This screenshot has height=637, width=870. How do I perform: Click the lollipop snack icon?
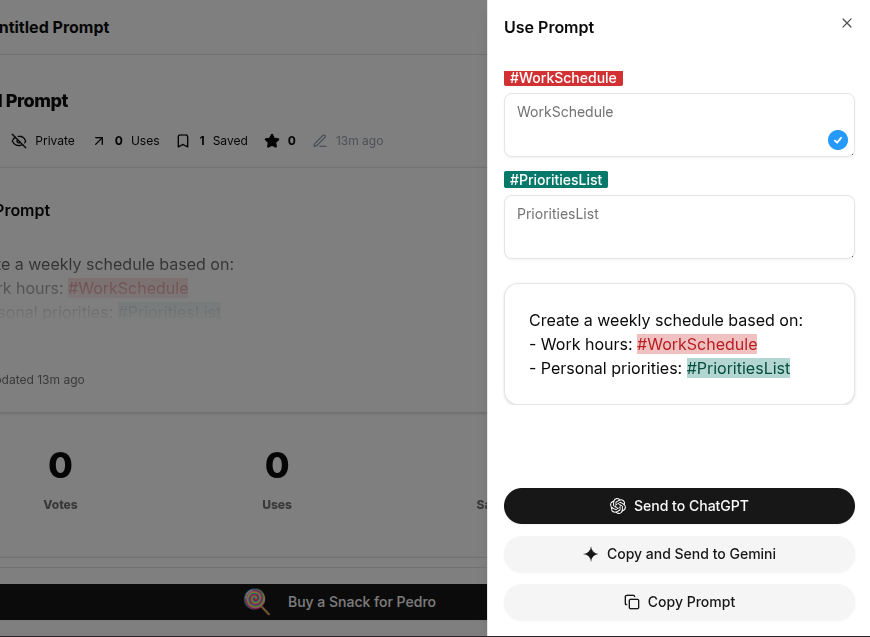click(x=258, y=602)
